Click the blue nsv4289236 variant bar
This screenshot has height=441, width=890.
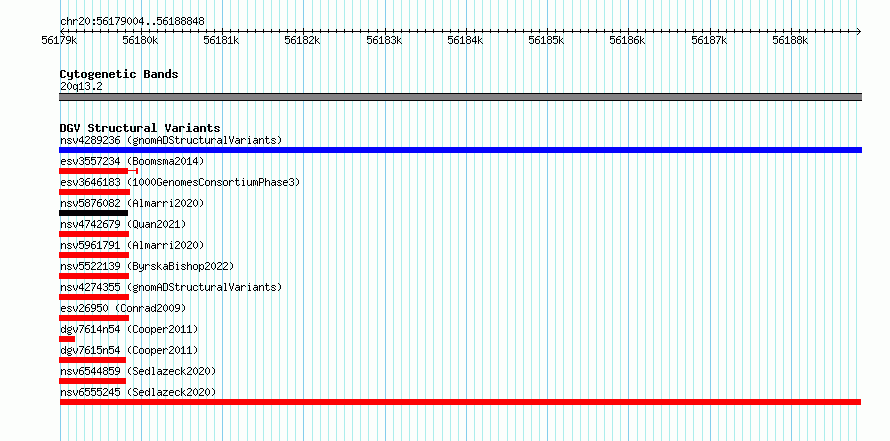pyautogui.click(x=460, y=150)
